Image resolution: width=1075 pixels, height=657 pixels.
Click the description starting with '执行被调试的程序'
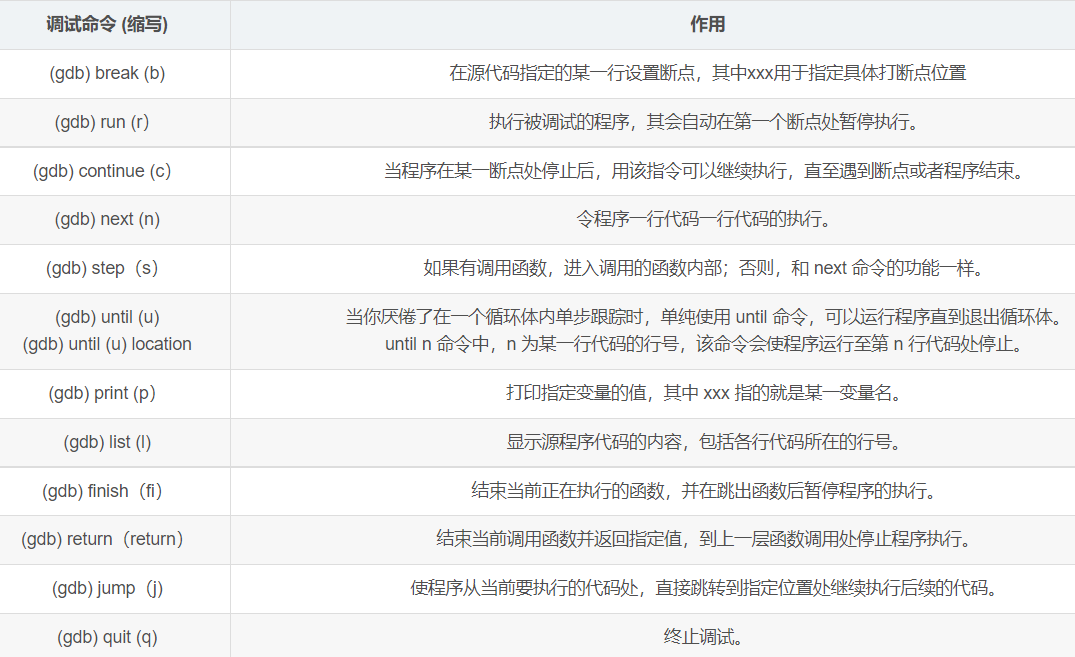[703, 122]
